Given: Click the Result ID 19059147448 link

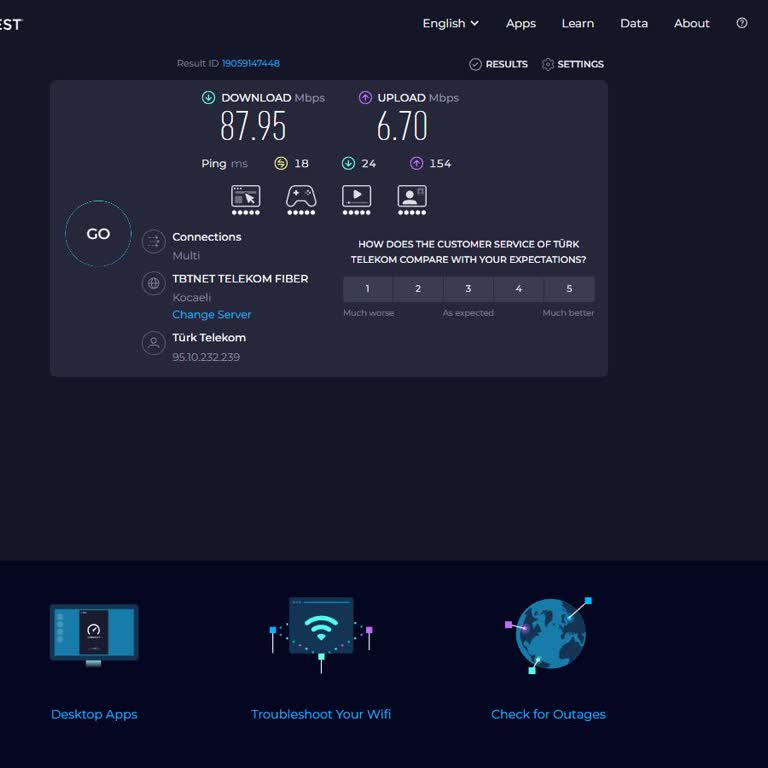Looking at the screenshot, I should click(x=251, y=63).
